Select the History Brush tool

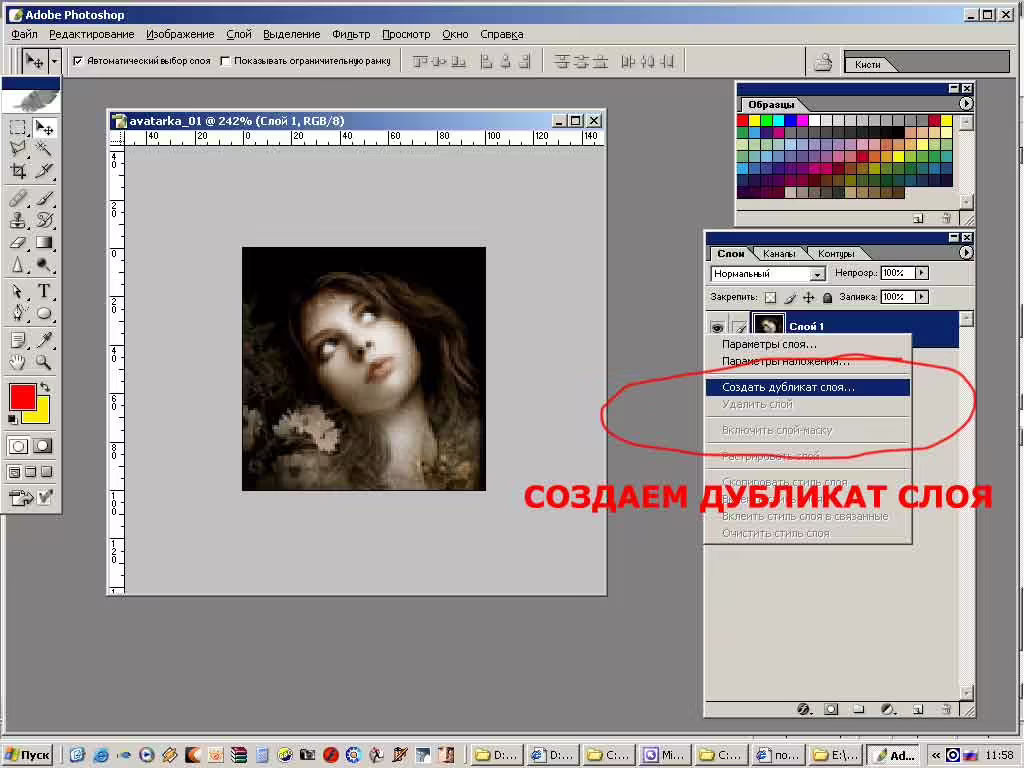click(44, 220)
